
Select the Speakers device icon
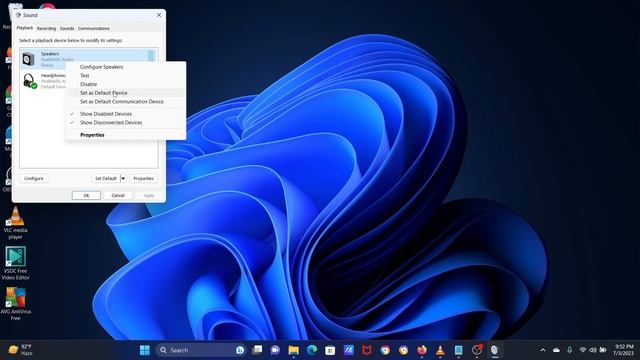click(x=29, y=59)
